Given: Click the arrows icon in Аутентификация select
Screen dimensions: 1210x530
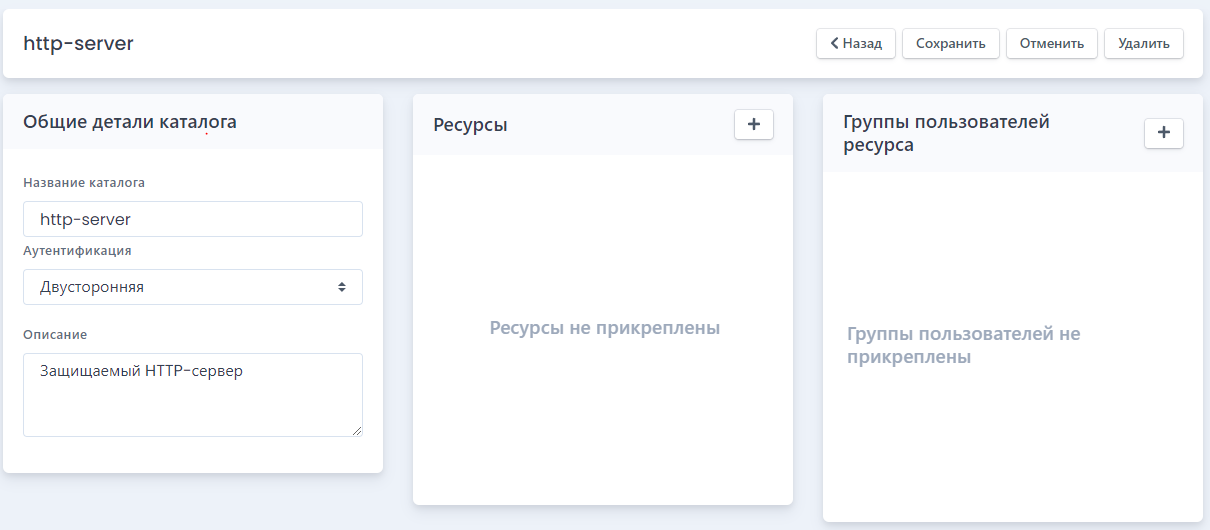Looking at the screenshot, I should click(x=342, y=287).
